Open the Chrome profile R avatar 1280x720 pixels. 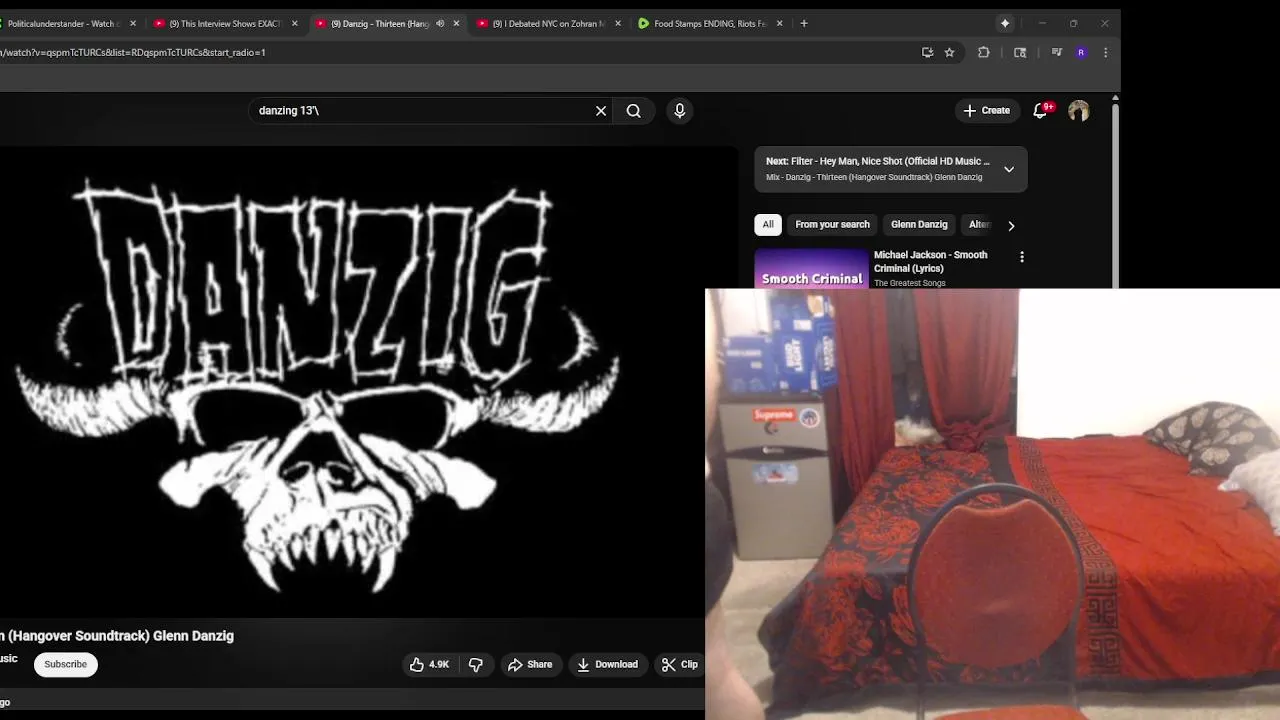[x=1081, y=53]
